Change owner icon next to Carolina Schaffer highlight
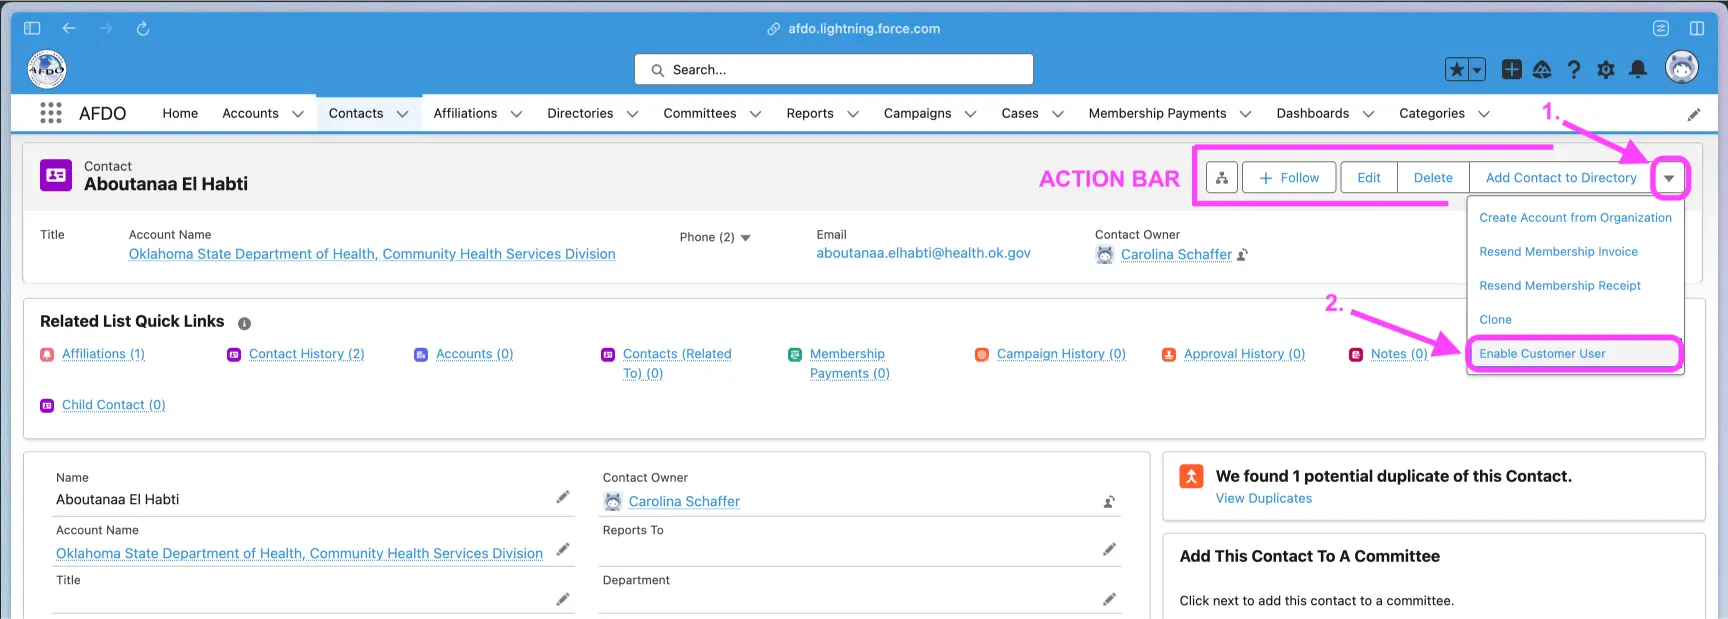 pos(1242,255)
